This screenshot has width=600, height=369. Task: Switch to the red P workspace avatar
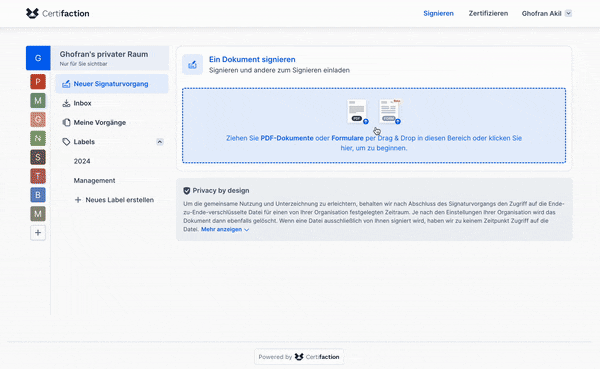tap(38, 82)
